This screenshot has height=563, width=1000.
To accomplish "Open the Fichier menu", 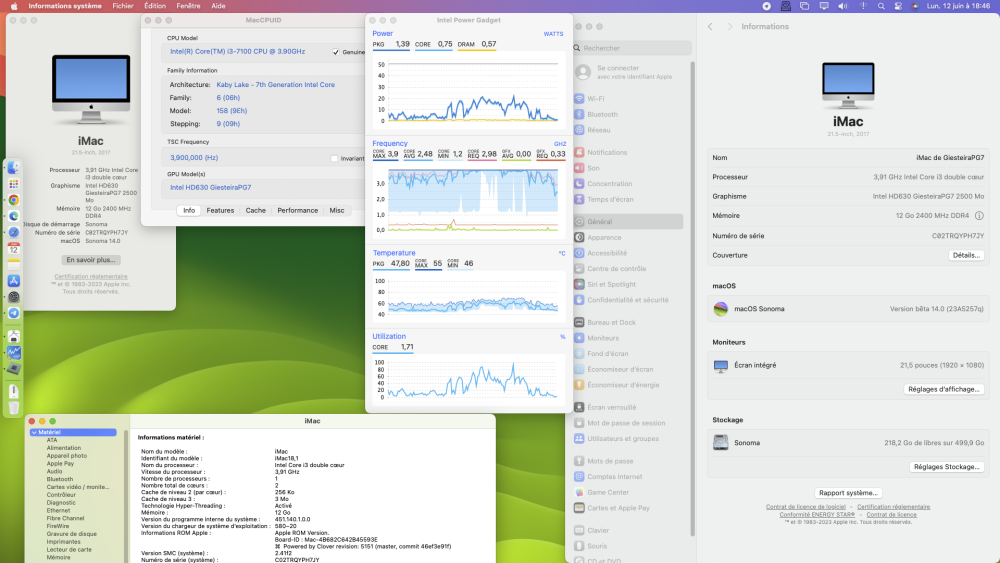I will coord(123,6).
